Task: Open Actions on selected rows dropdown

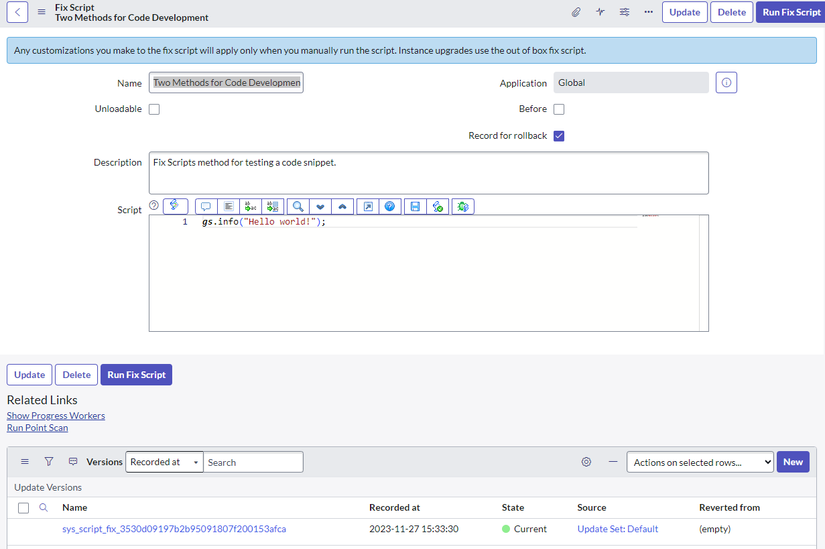Action: tap(700, 462)
